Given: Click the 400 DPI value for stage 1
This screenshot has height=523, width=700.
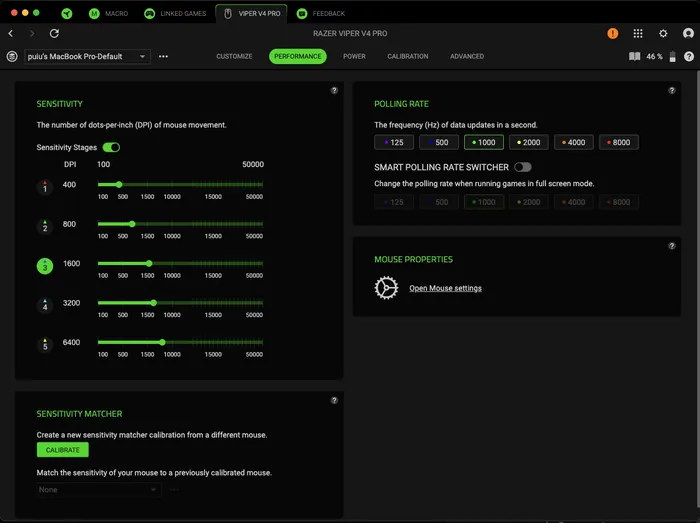Looking at the screenshot, I should coord(69,185).
